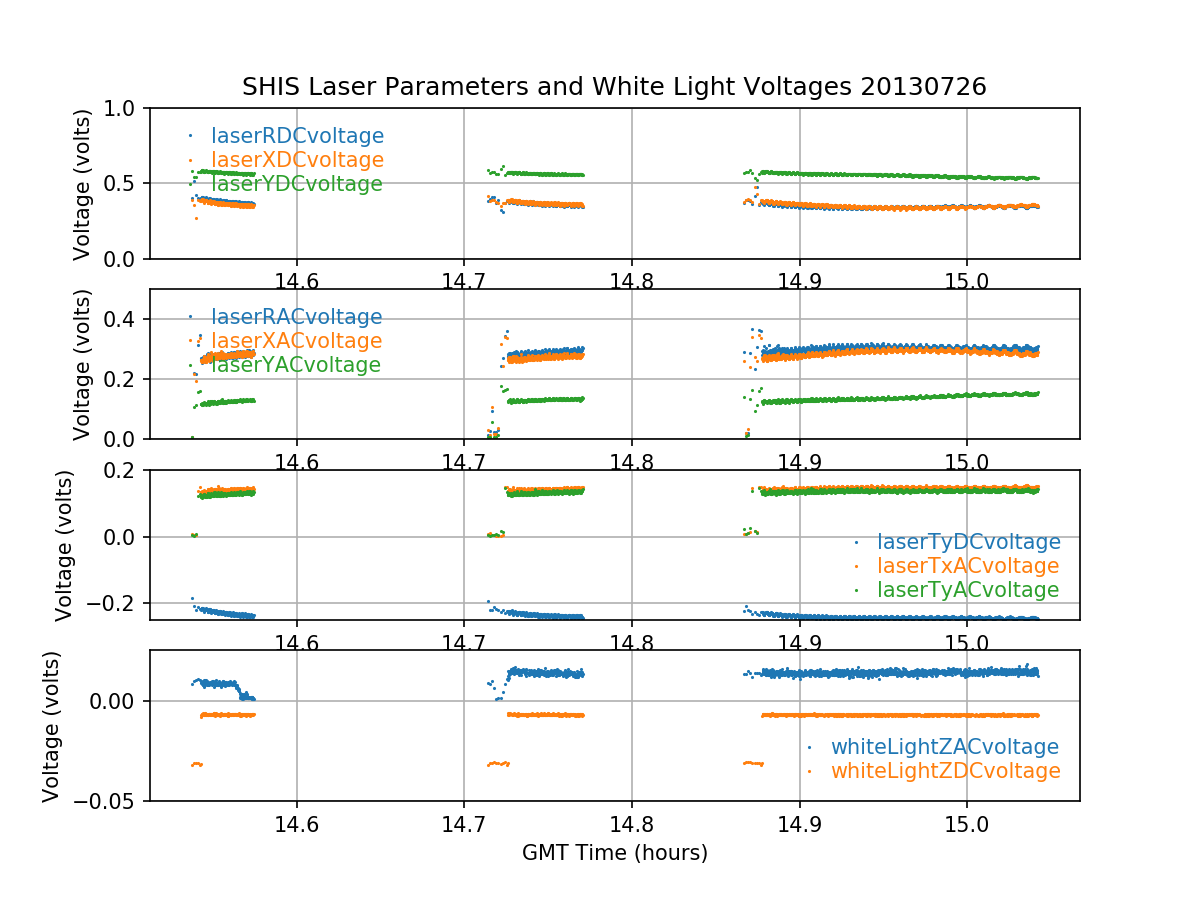Select the laserRACvoltage legend entry
This screenshot has height=900, width=1200.
coord(296,317)
